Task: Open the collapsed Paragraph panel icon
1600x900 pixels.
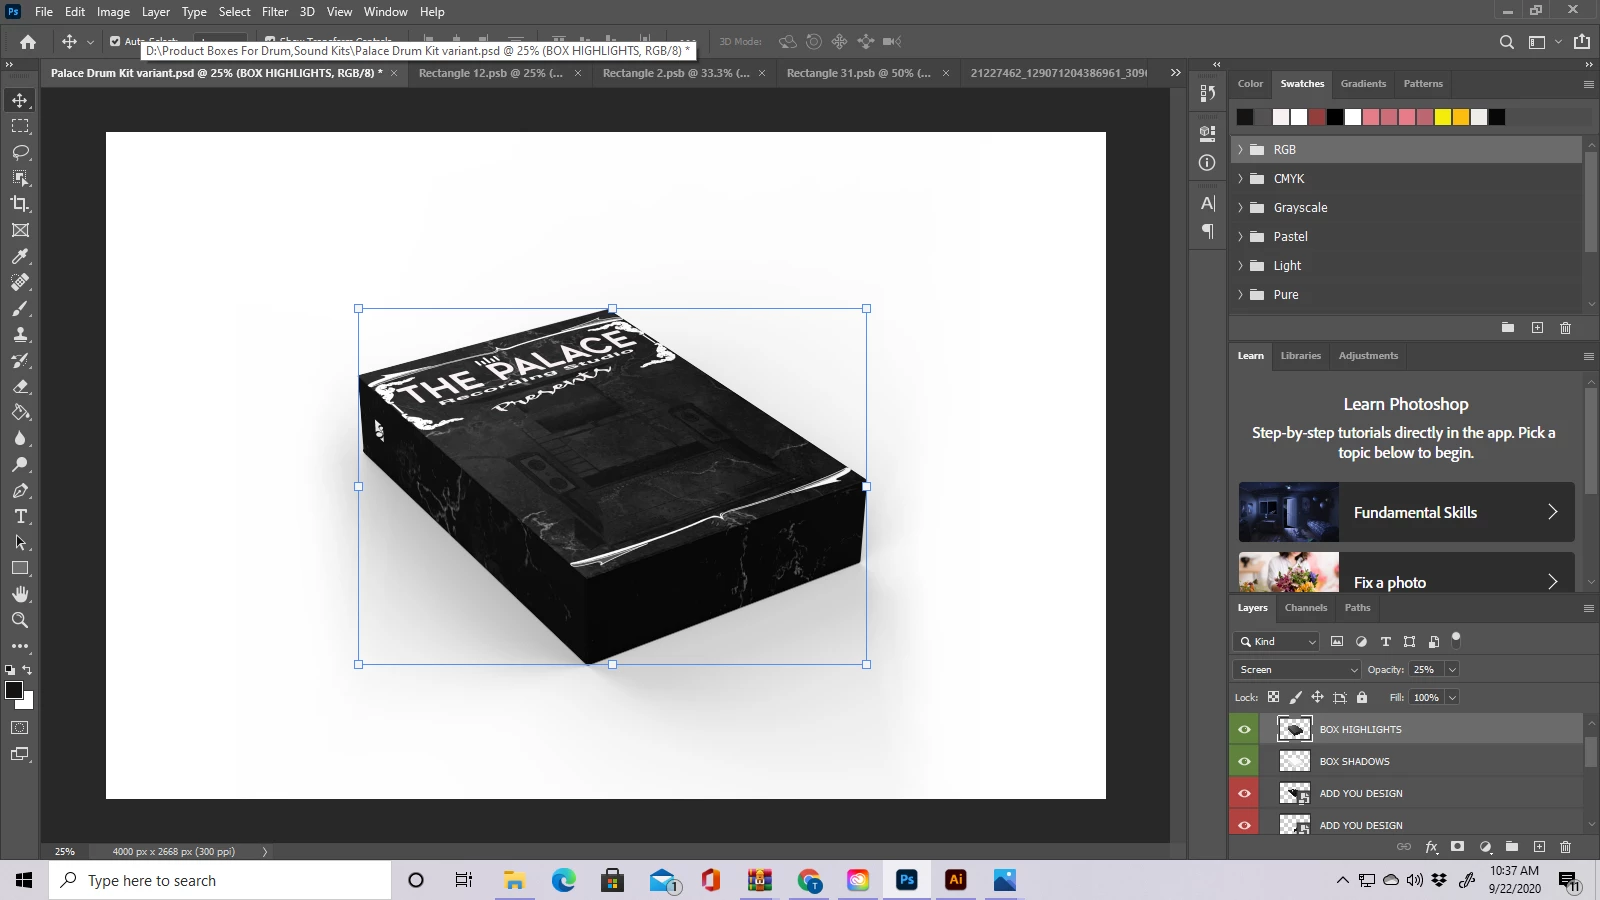Action: (x=1207, y=231)
